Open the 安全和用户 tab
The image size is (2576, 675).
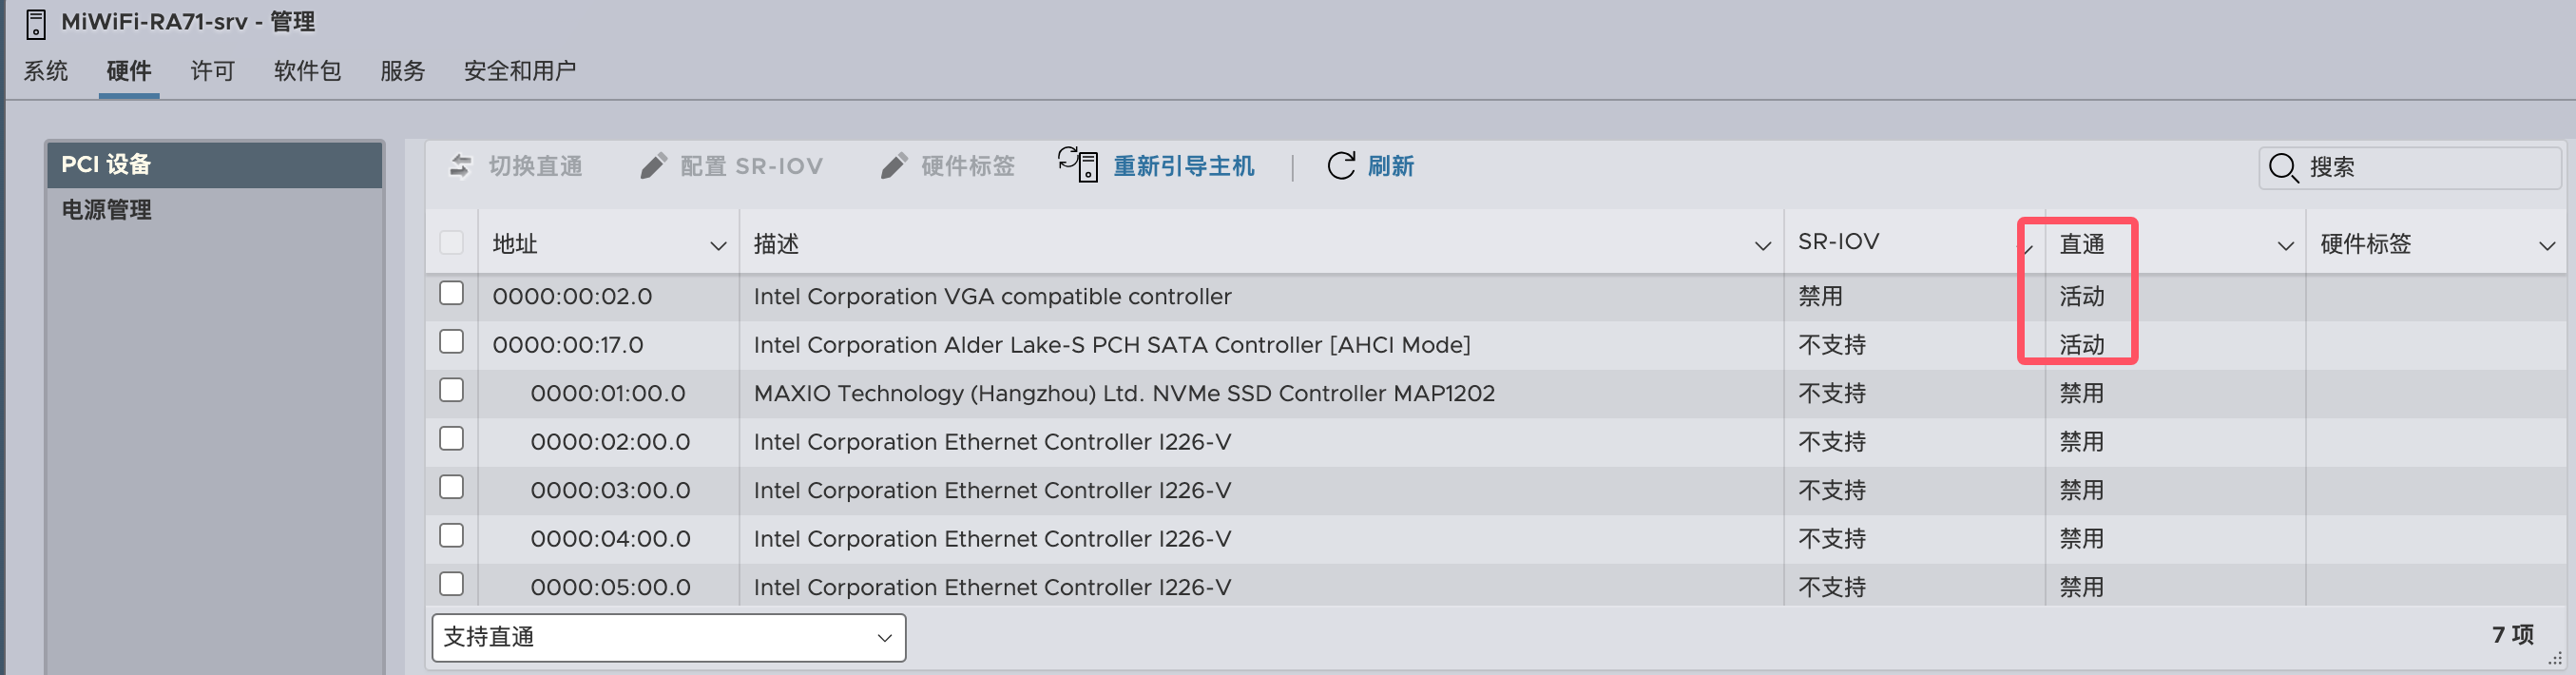519,71
